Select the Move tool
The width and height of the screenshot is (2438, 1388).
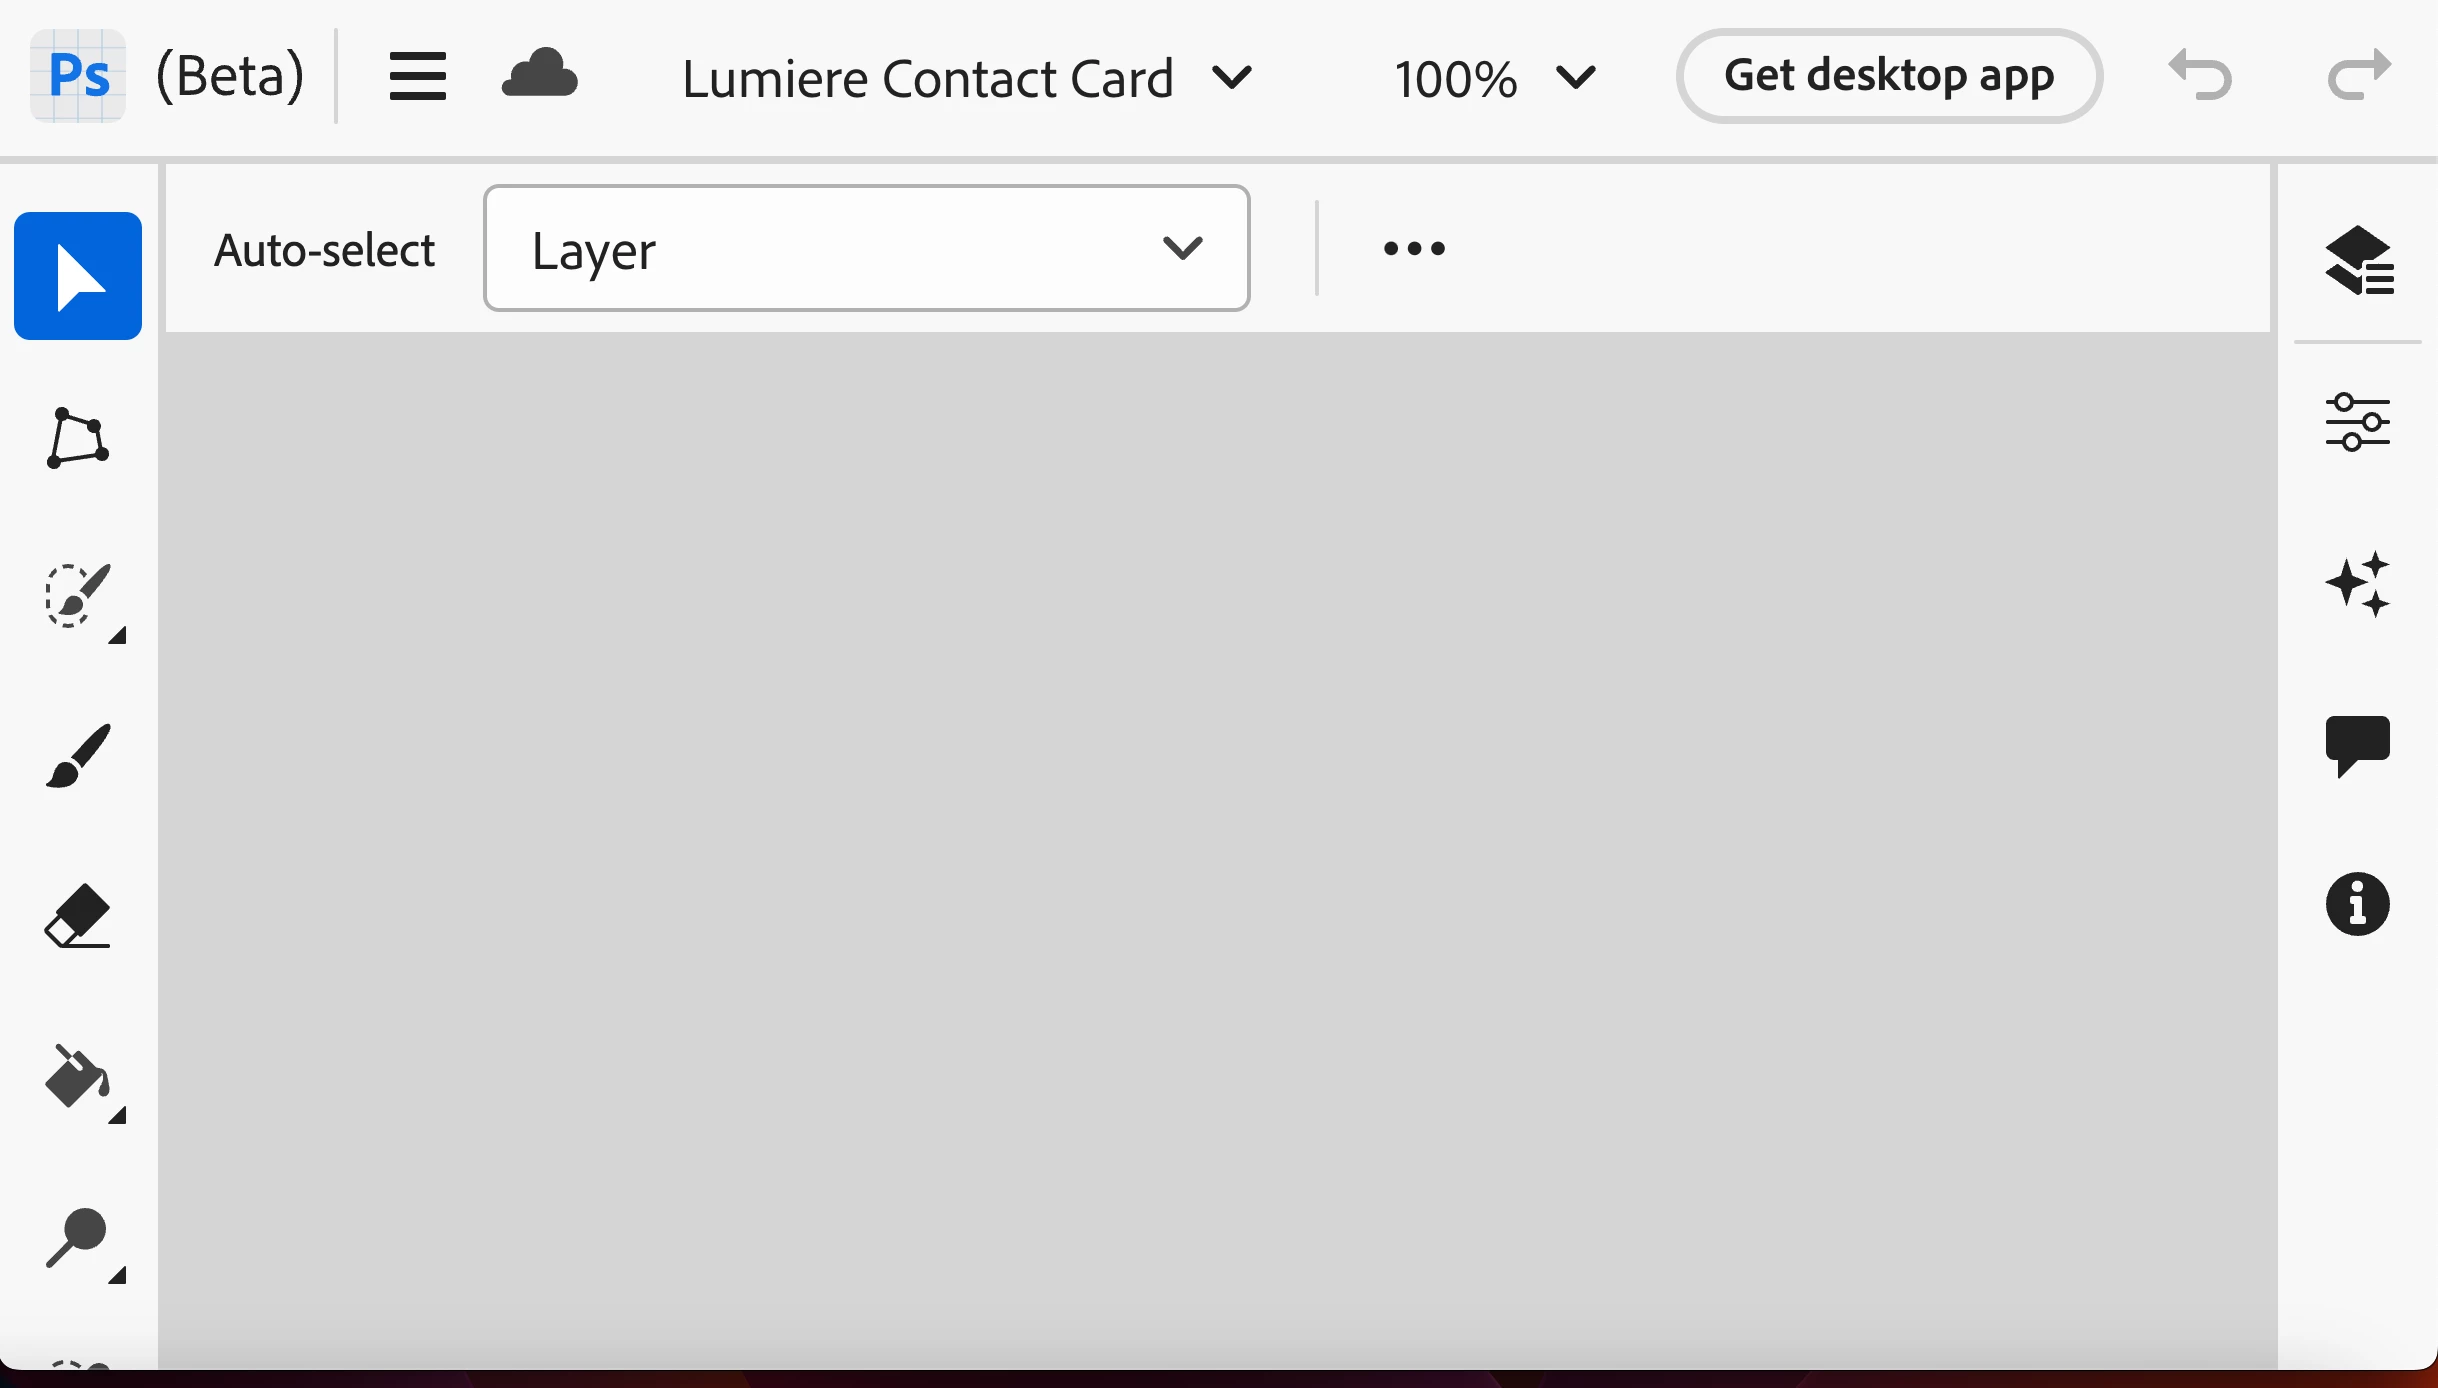click(x=78, y=276)
